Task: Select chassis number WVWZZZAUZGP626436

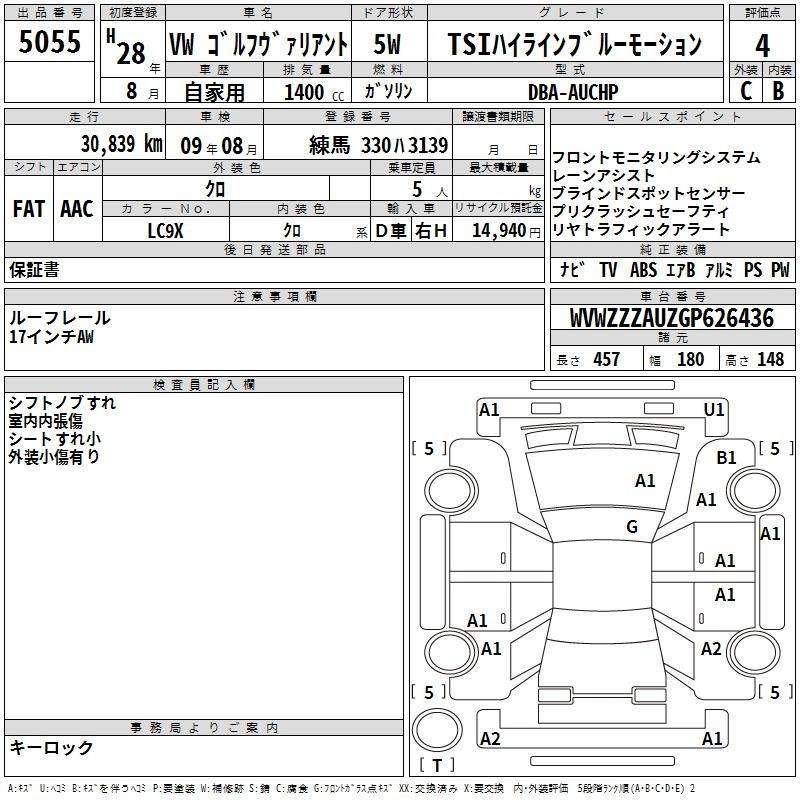Action: point(671,319)
